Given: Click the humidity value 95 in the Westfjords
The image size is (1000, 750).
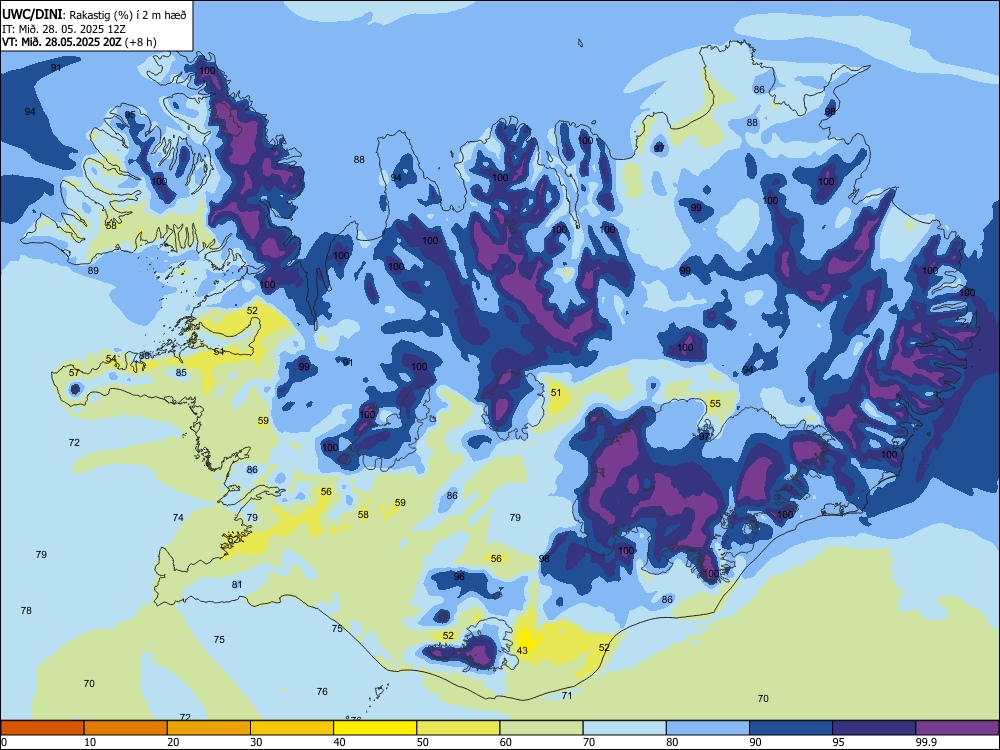Looking at the screenshot, I should point(130,115).
